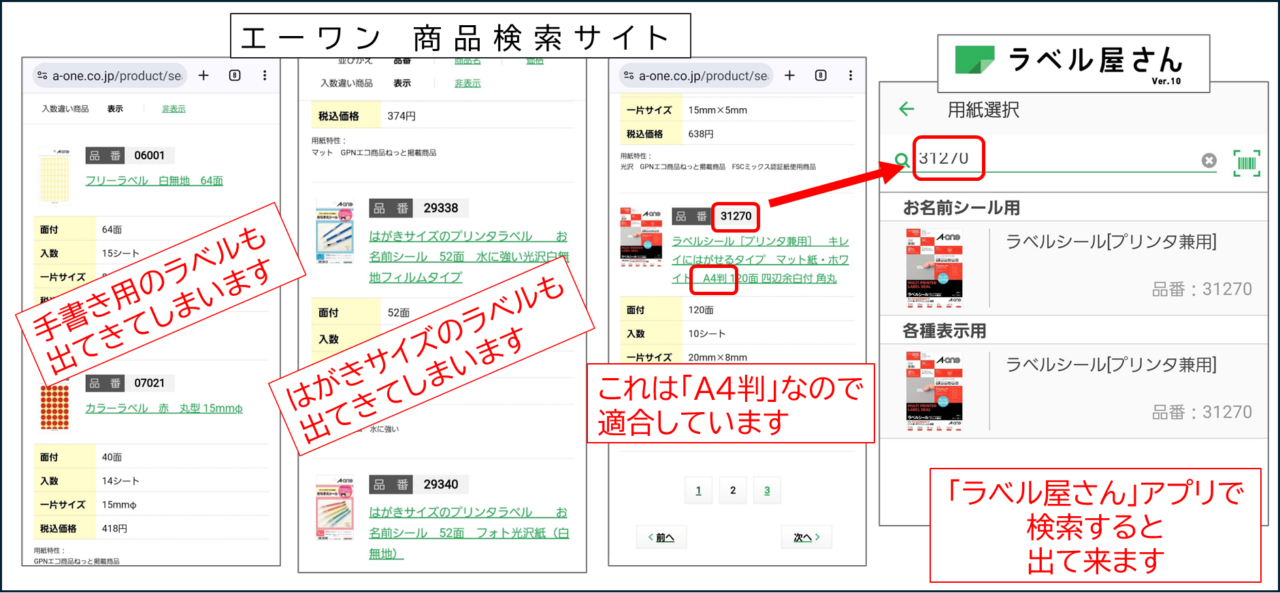
Task: Click 税込価格 638円 value
Action: (701, 133)
